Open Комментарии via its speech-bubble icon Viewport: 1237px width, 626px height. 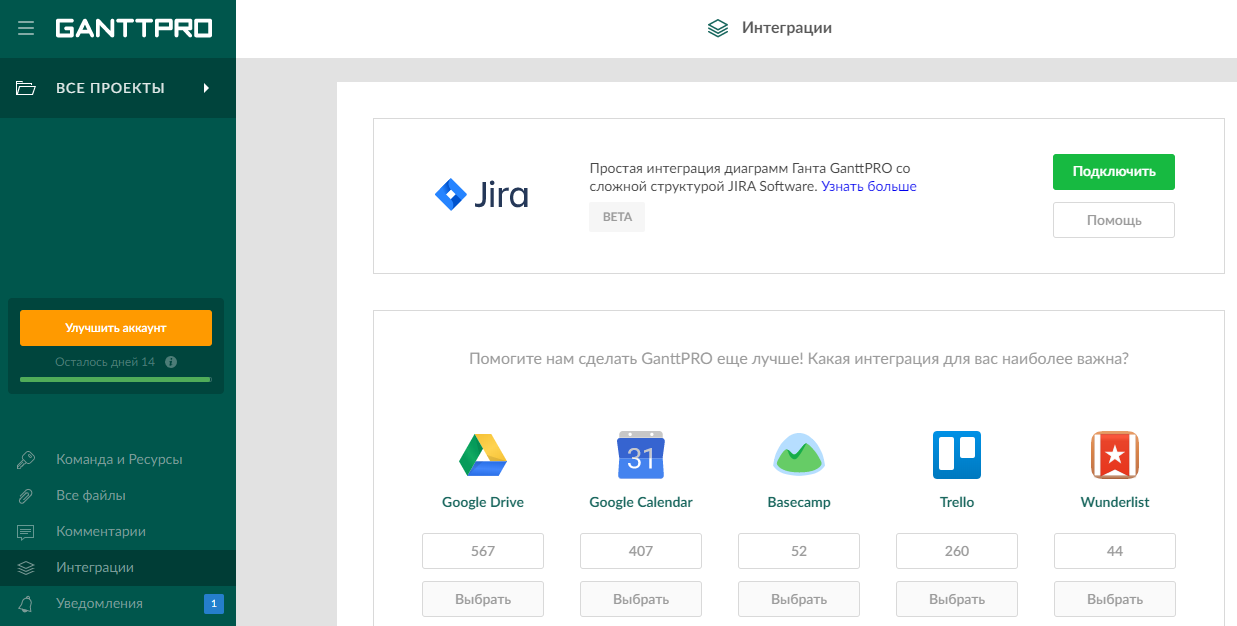tap(25, 531)
